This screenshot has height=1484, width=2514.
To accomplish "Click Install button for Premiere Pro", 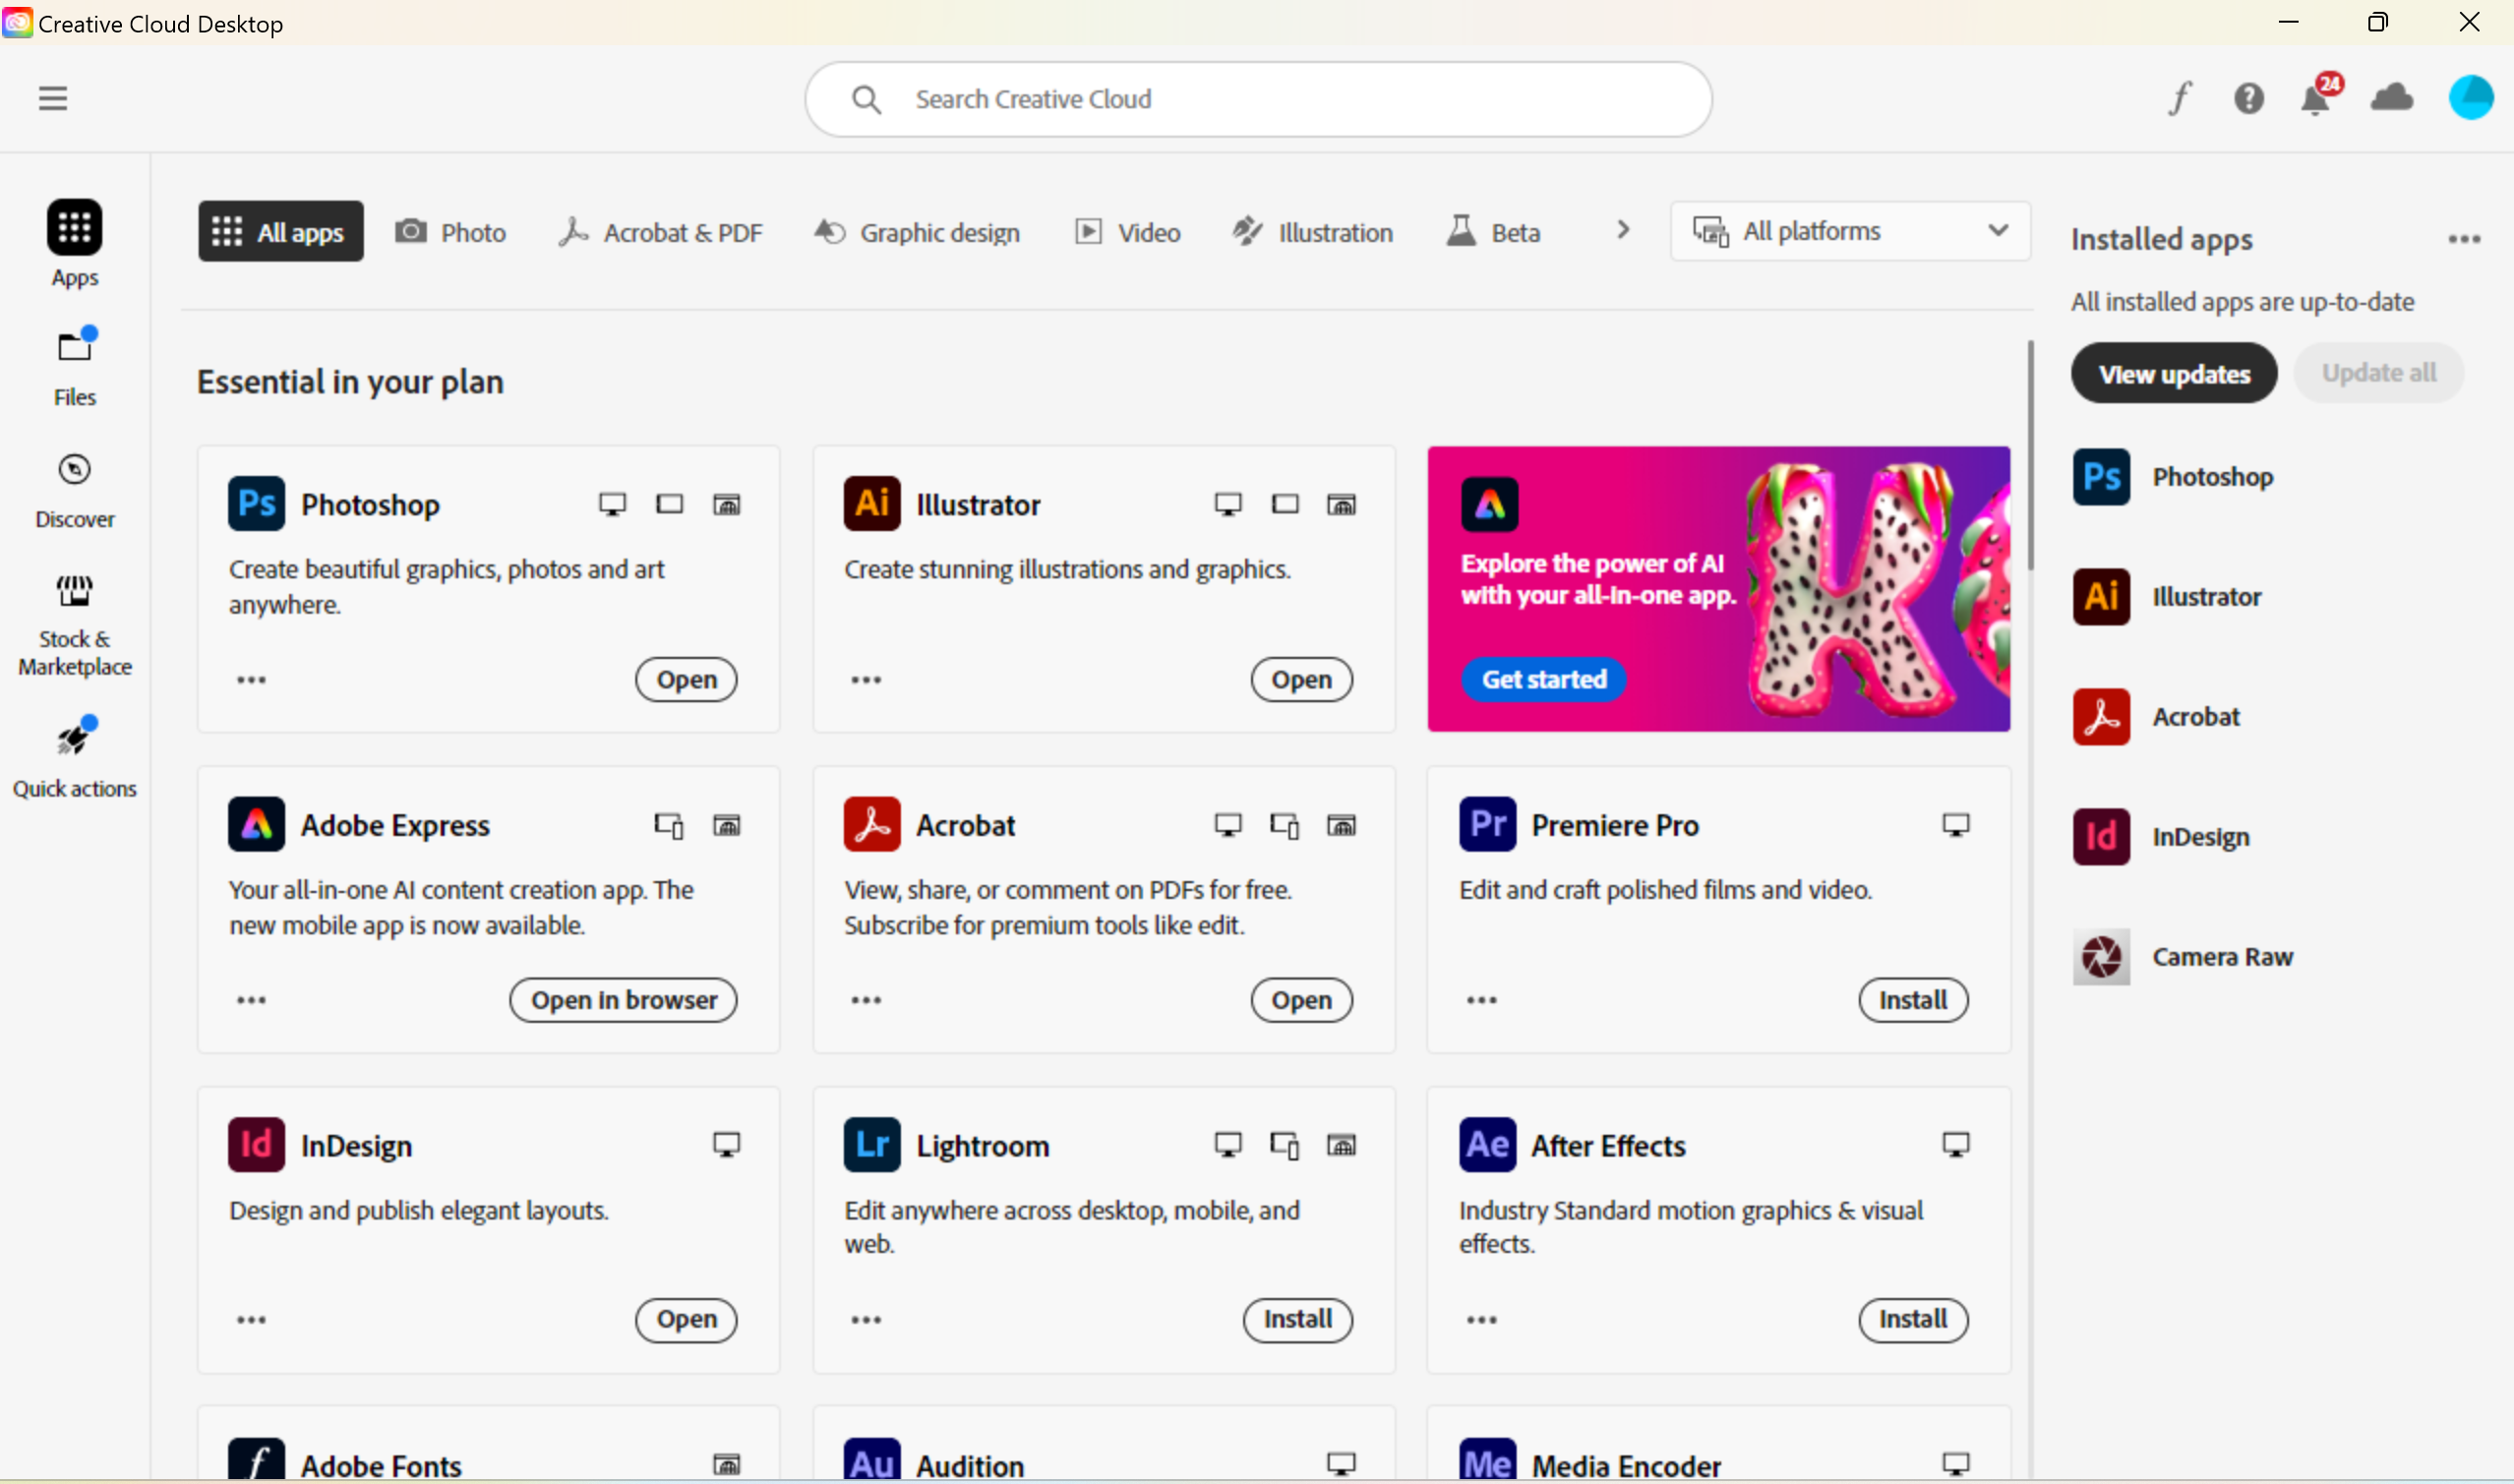I will pyautogui.click(x=1912, y=1000).
